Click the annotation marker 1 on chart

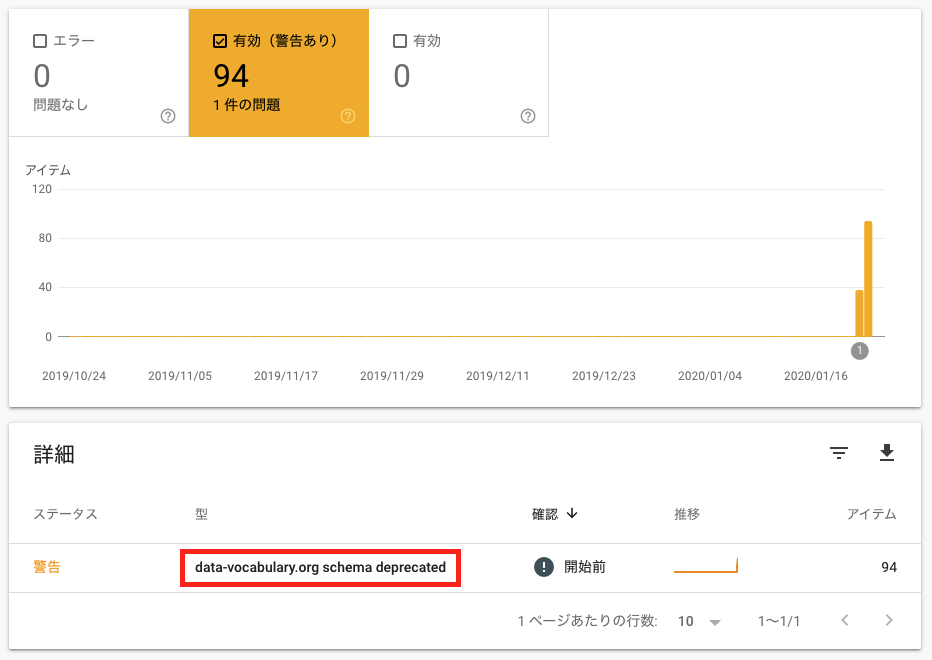coord(859,351)
